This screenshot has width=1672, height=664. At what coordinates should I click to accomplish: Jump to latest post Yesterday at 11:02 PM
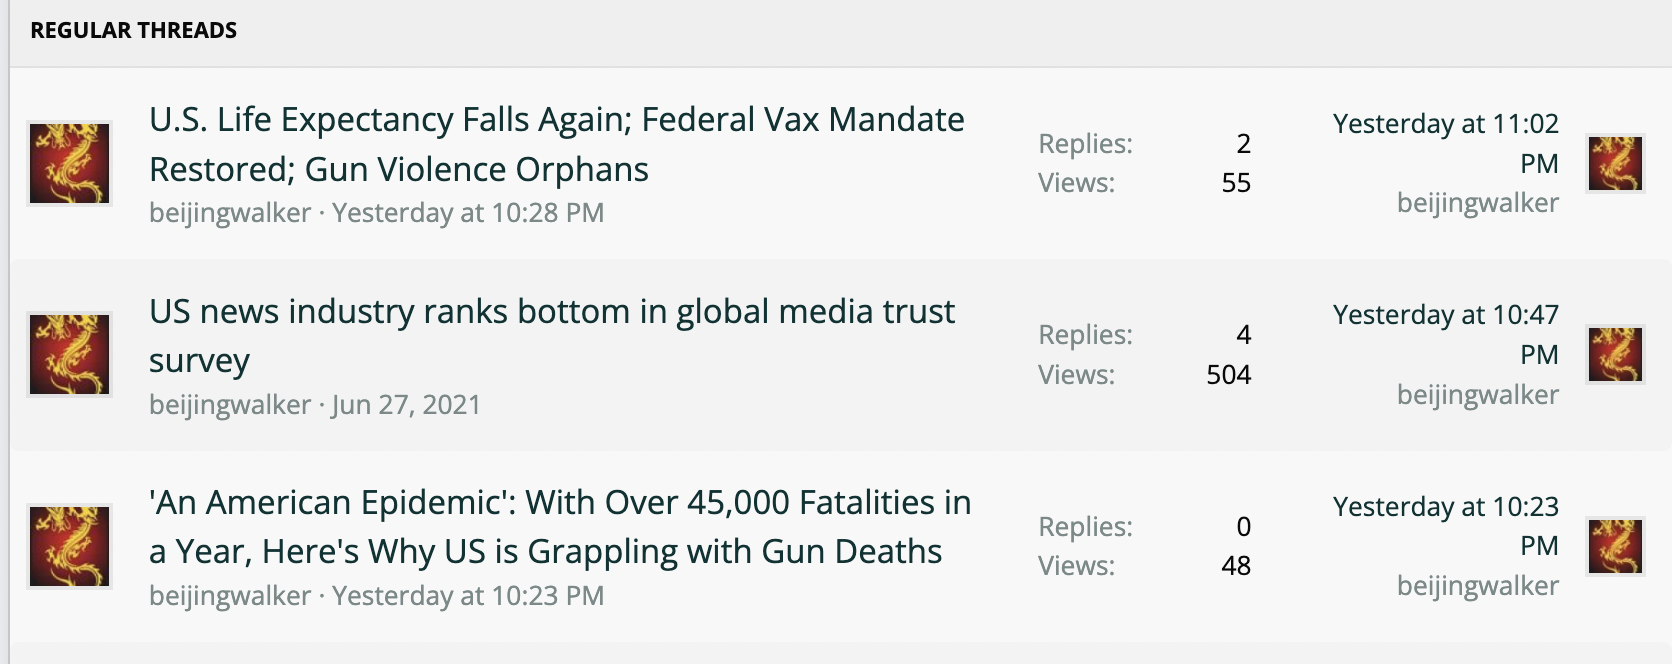[1446, 143]
